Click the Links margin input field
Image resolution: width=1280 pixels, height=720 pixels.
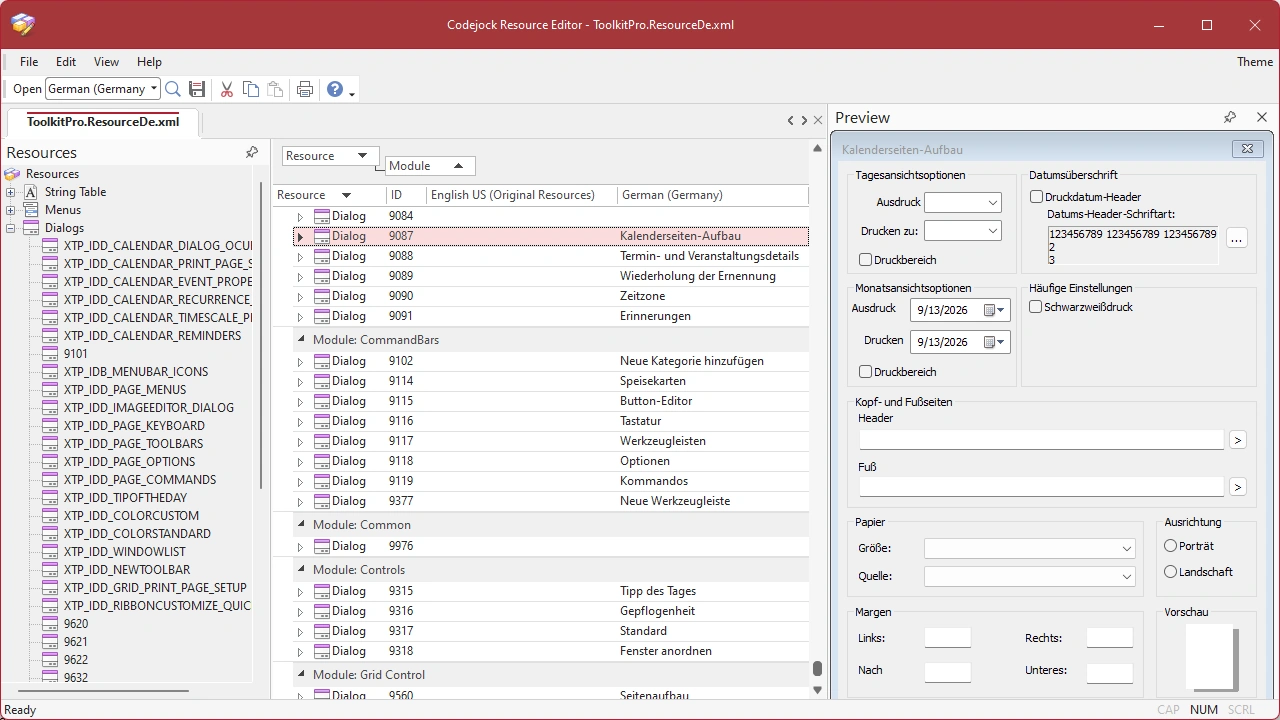(x=947, y=638)
